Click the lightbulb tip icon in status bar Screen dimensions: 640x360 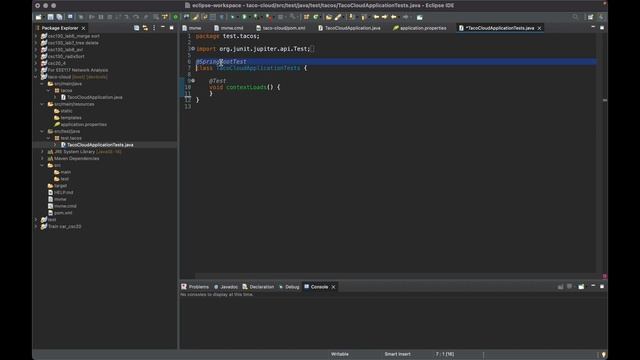604,354
